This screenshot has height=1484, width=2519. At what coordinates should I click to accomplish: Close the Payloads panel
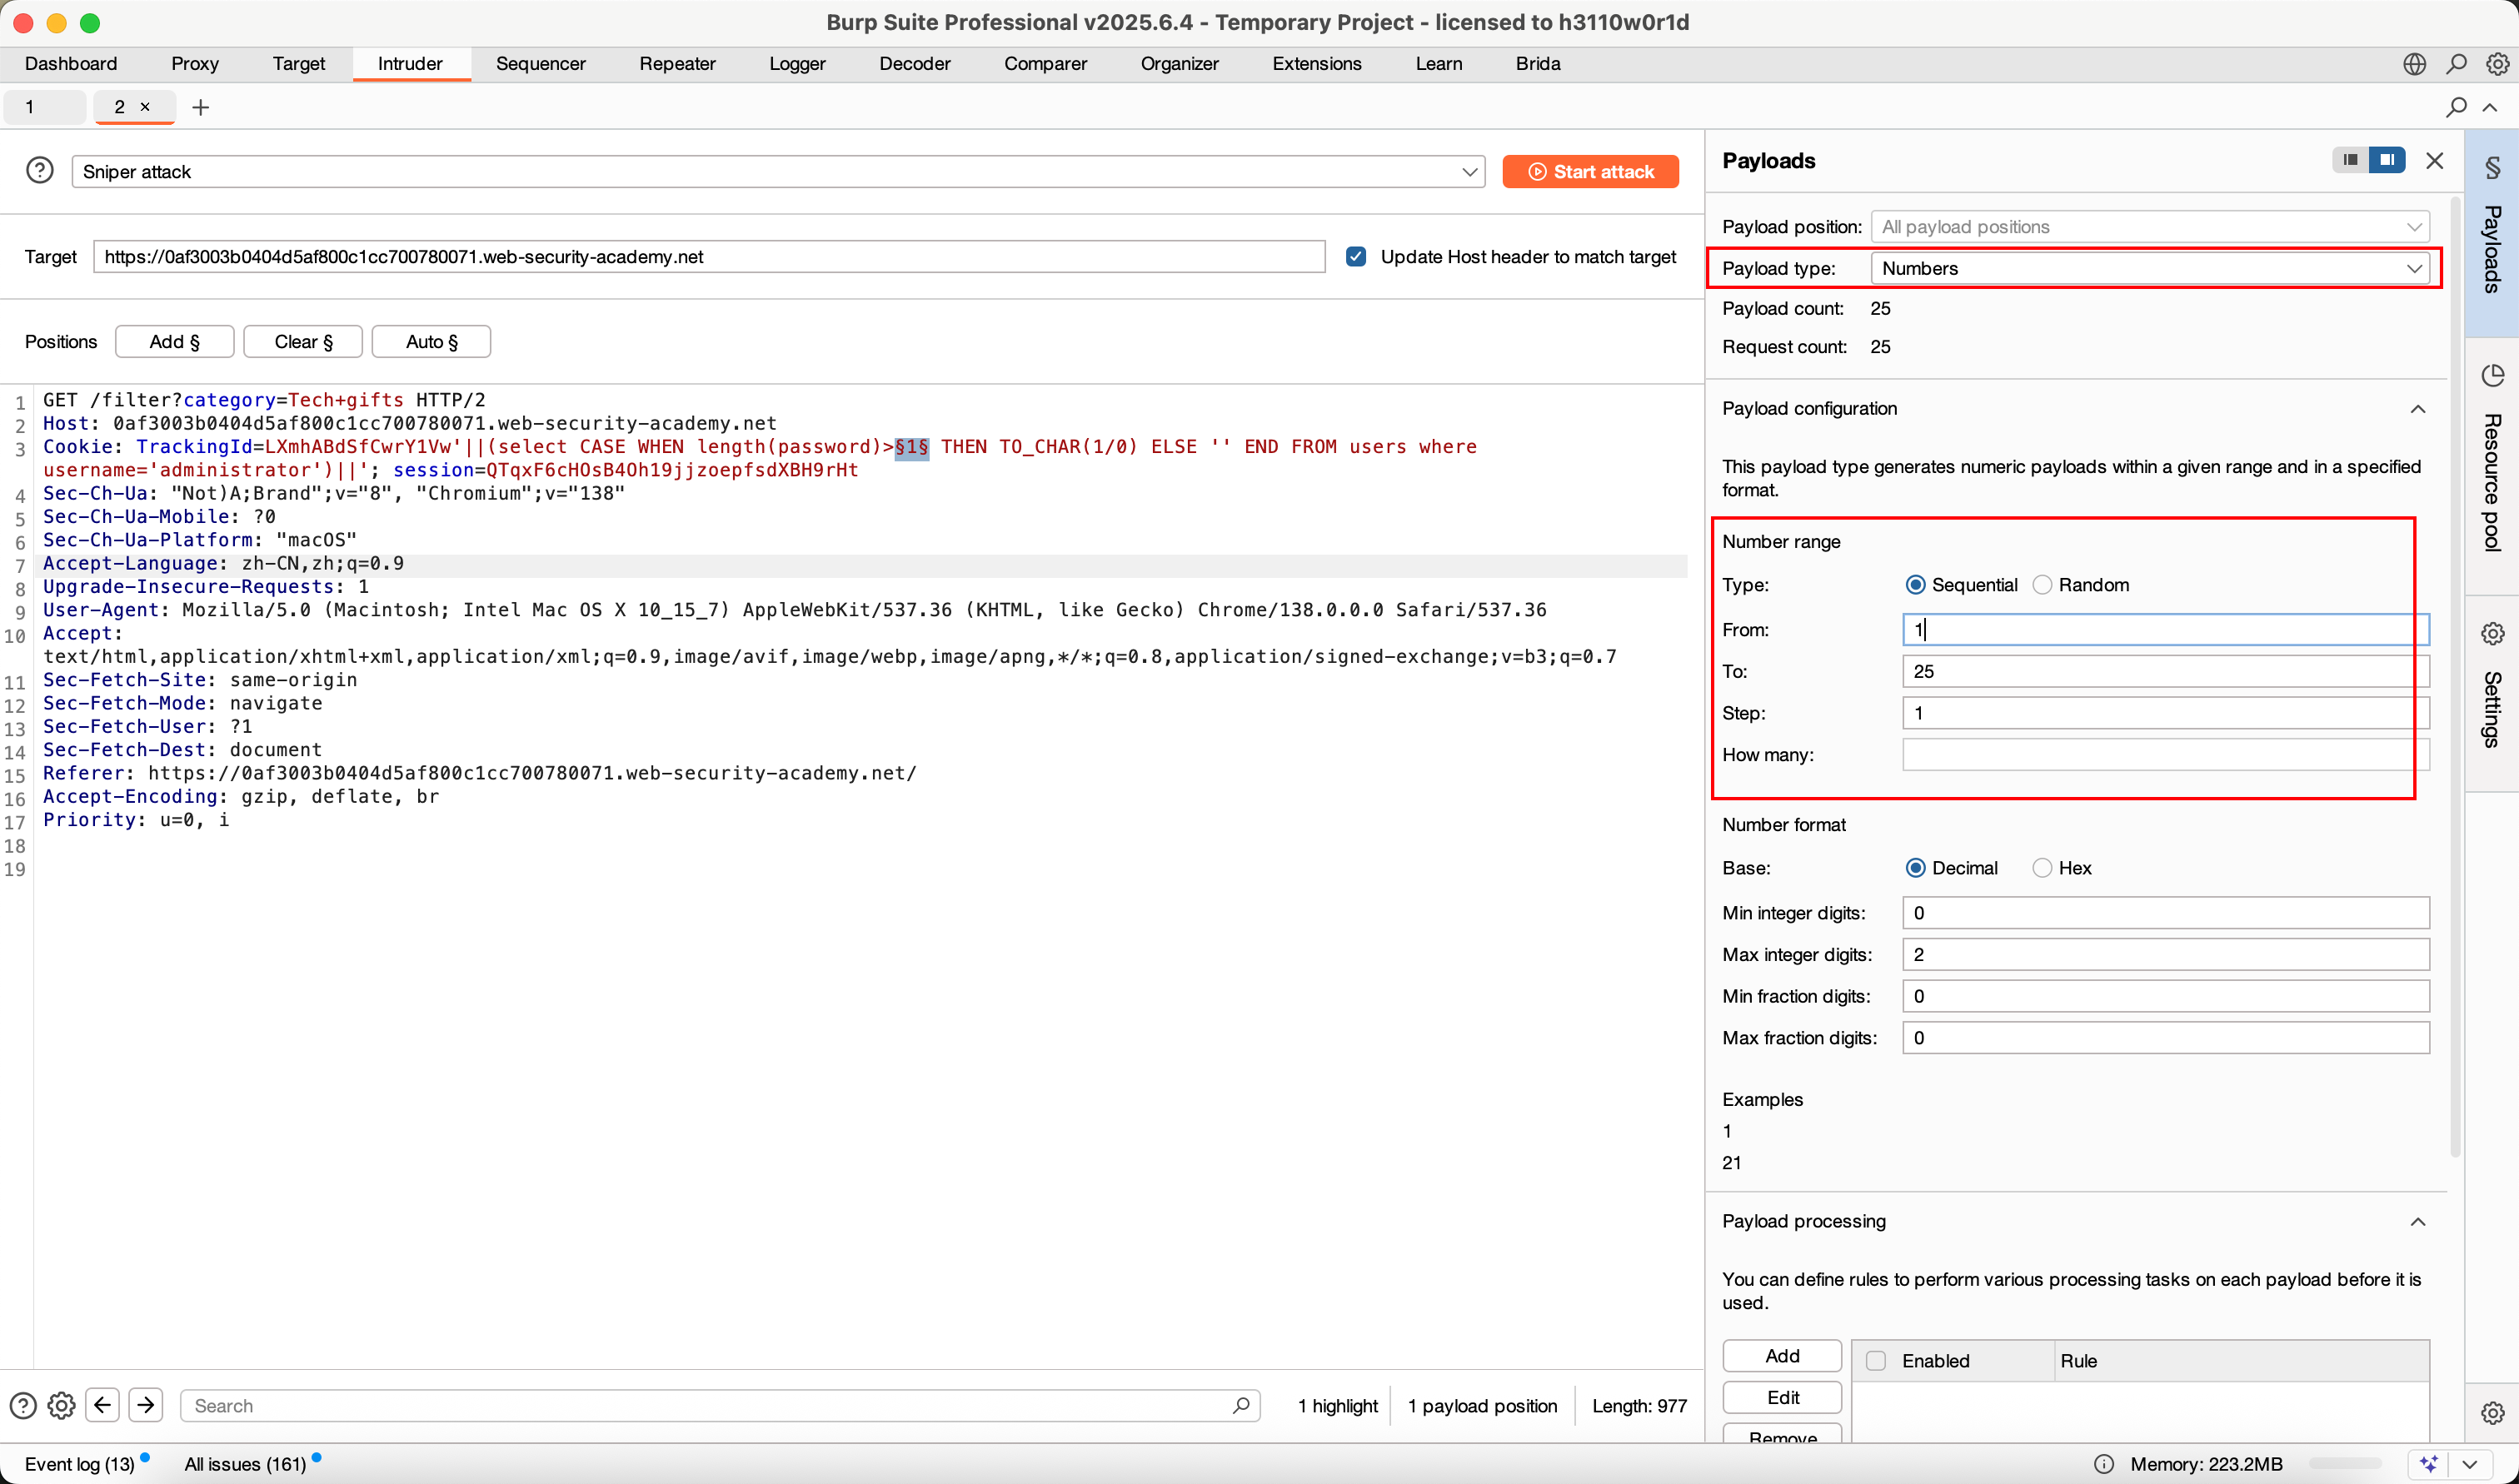click(x=2435, y=161)
